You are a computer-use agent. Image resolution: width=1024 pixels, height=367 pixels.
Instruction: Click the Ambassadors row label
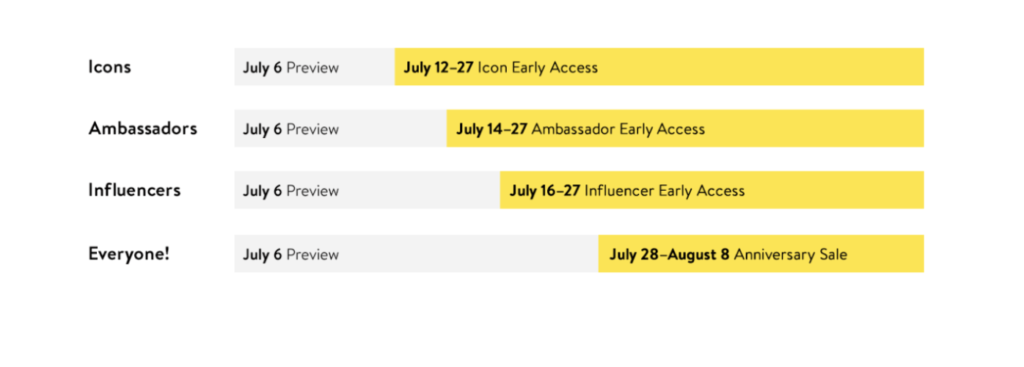tap(142, 128)
